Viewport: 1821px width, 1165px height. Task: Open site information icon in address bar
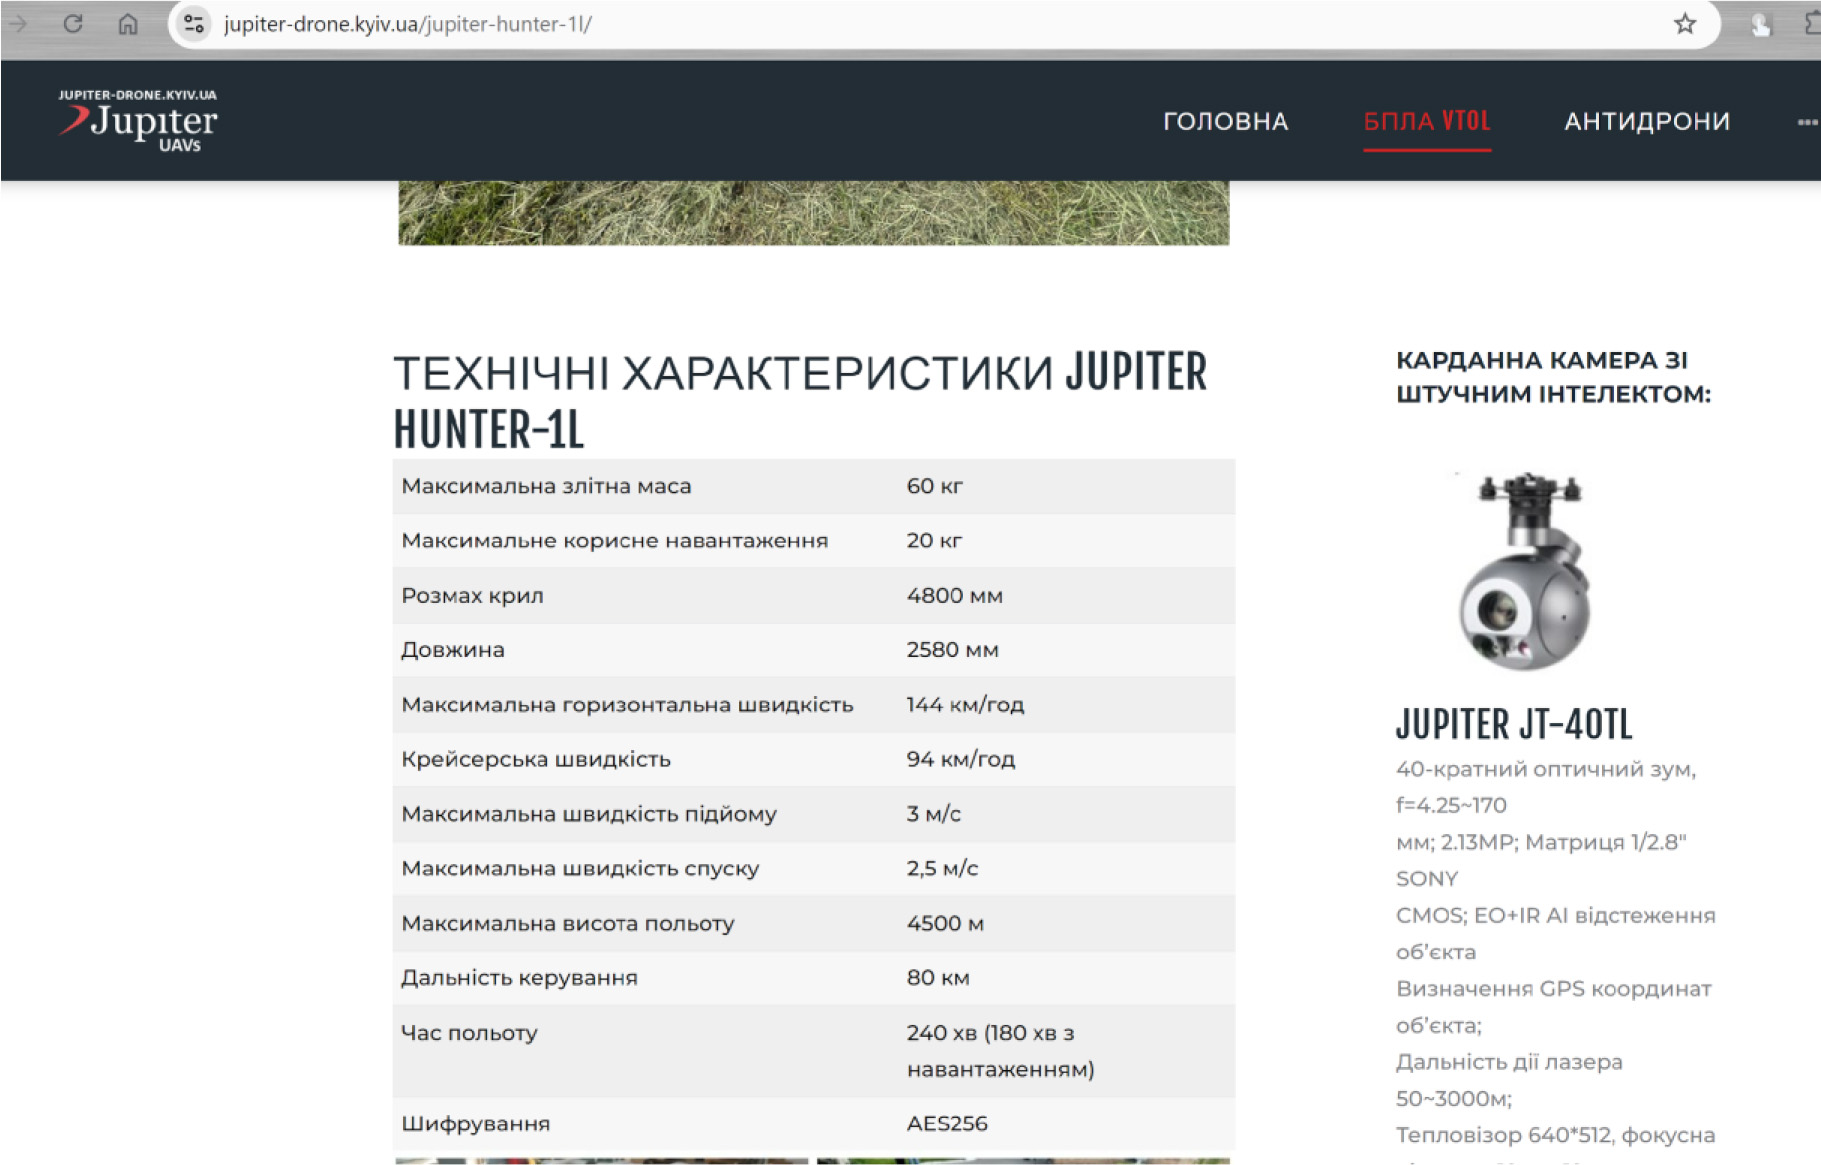(194, 24)
